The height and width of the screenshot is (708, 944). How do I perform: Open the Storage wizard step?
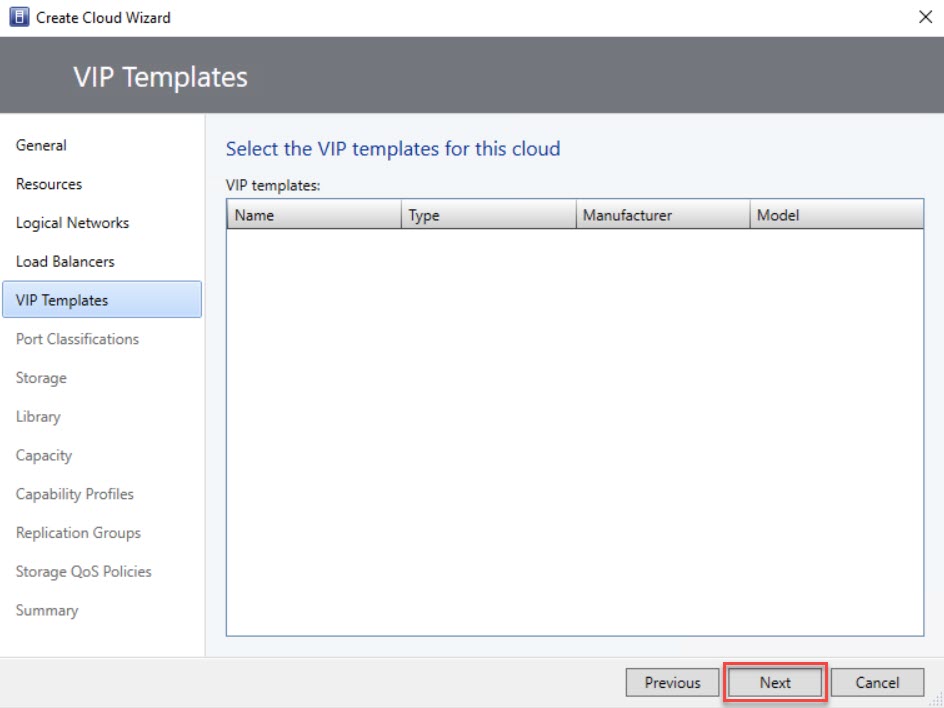click(41, 378)
